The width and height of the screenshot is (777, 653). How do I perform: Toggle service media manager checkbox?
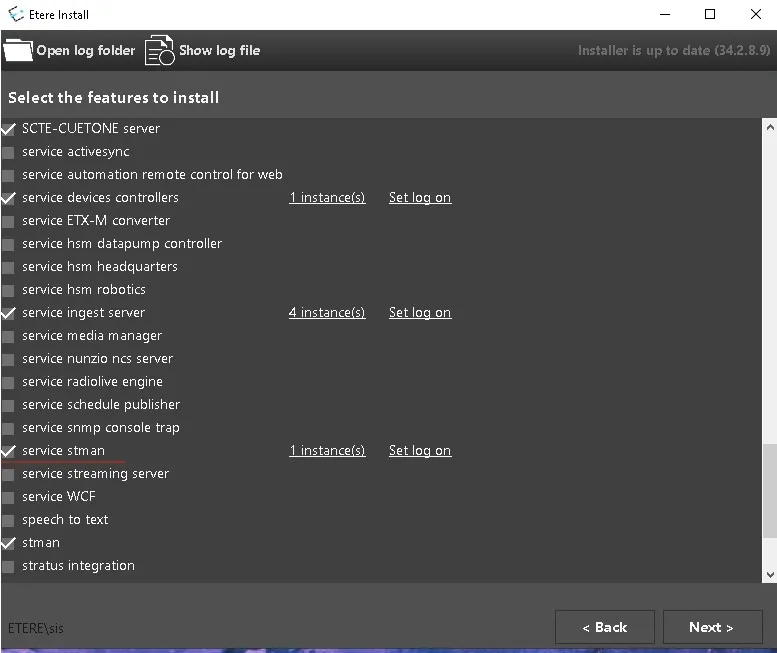[9, 336]
